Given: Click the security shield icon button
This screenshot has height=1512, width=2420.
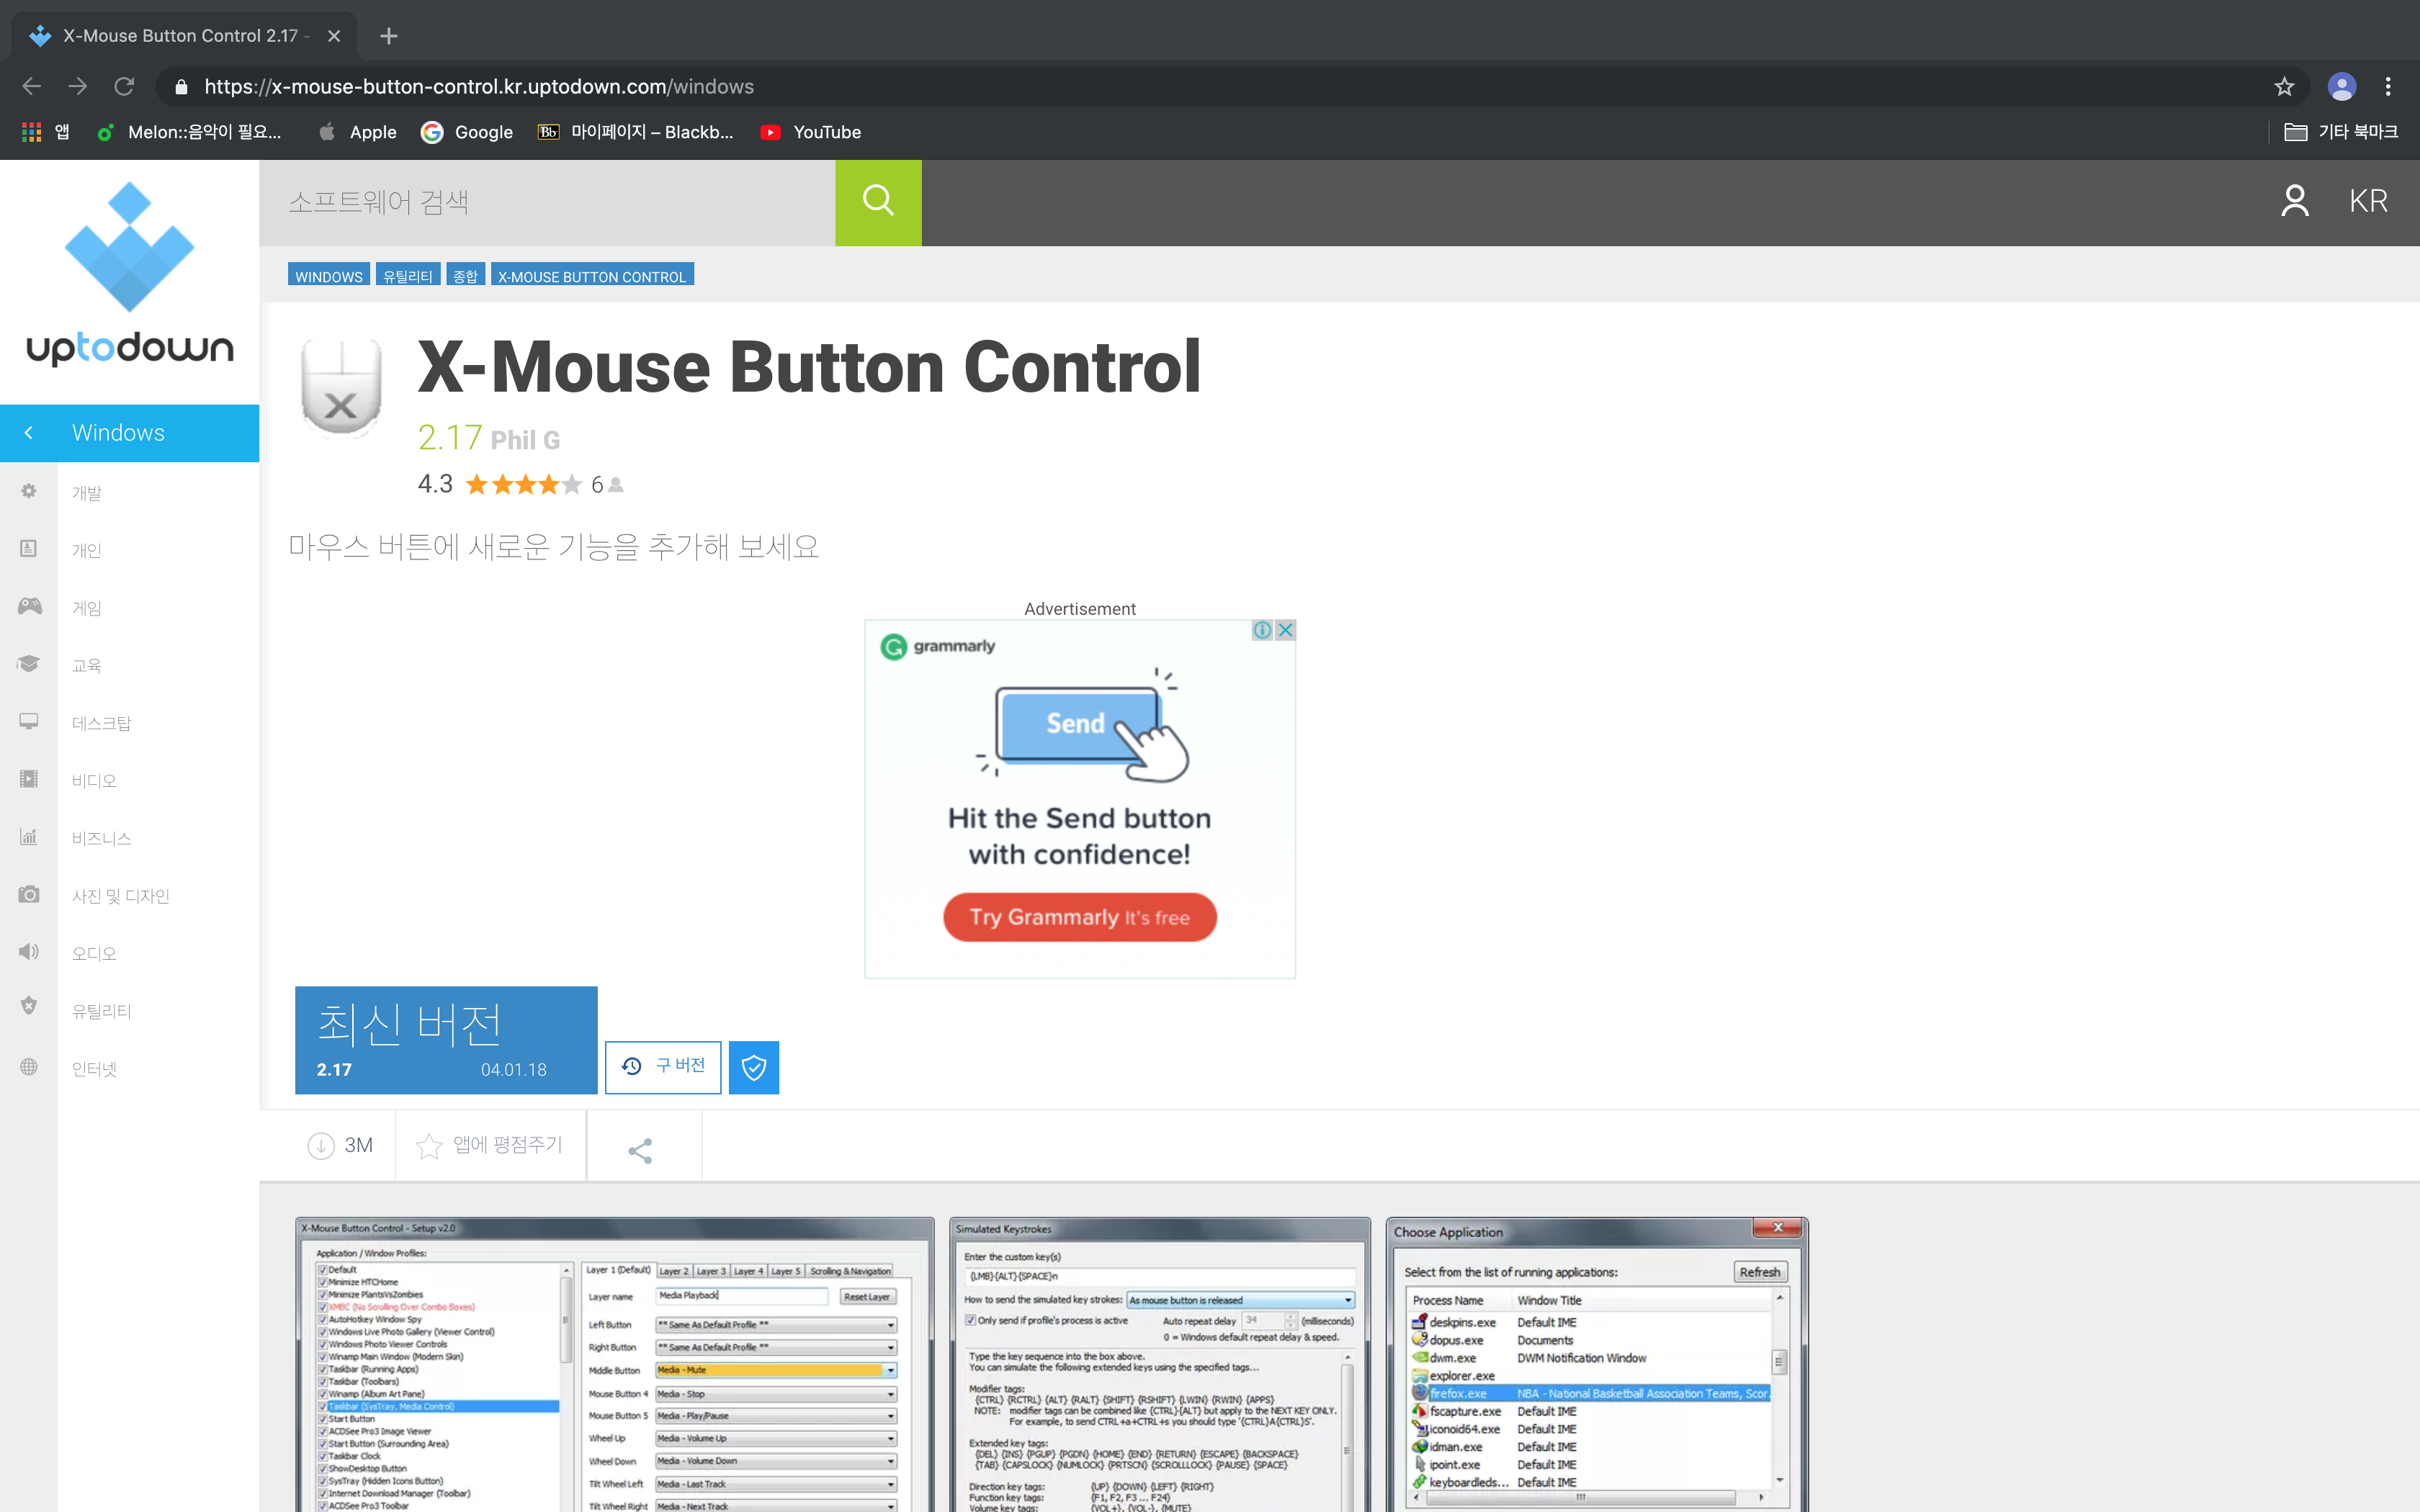Looking at the screenshot, I should [x=753, y=1067].
